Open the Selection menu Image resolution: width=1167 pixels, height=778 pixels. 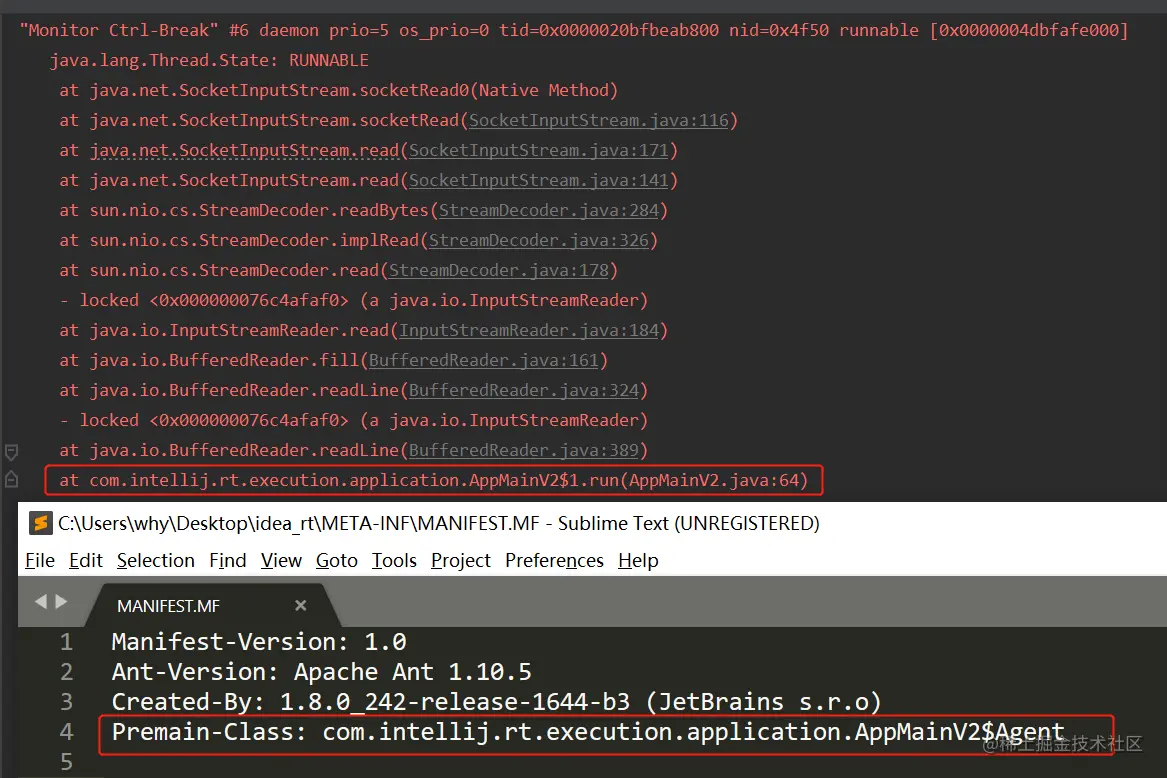(x=156, y=561)
